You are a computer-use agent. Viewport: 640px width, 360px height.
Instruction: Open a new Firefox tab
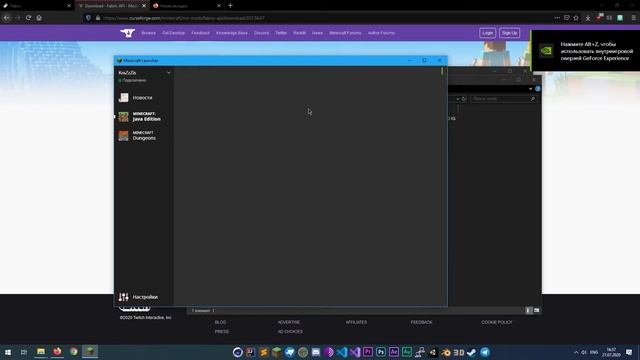coord(230,6)
